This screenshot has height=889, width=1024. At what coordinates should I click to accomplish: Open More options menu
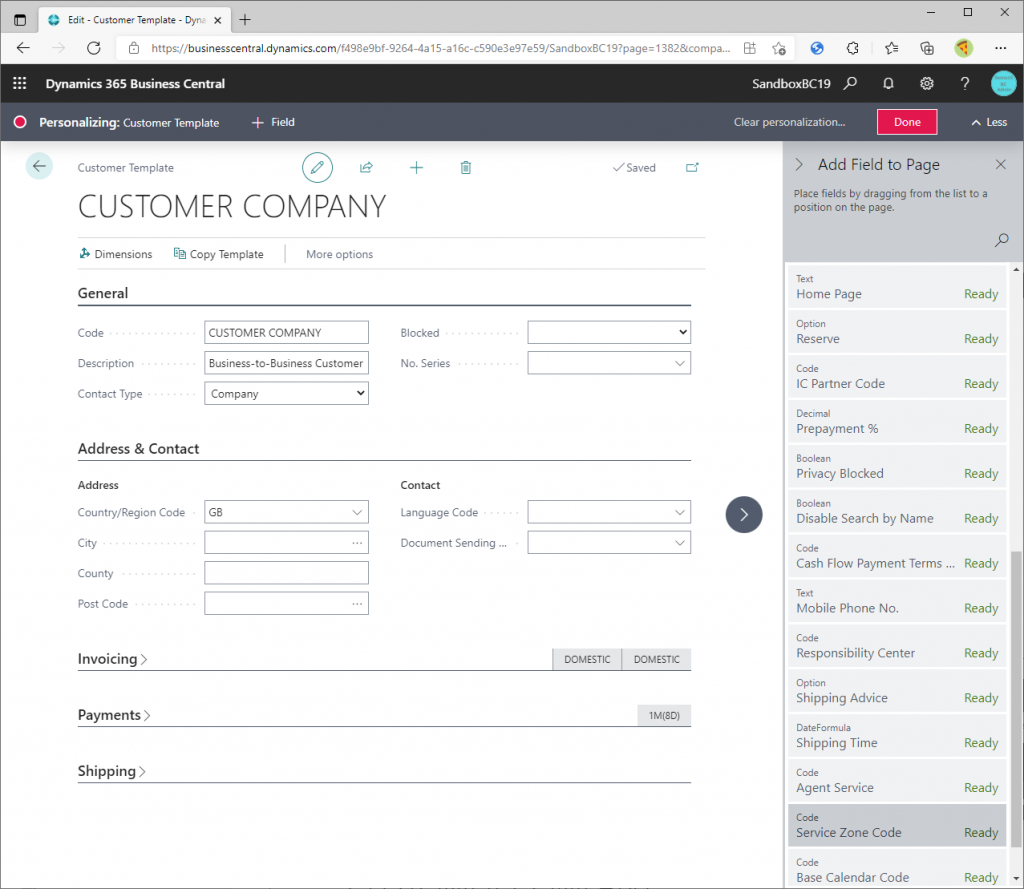[x=340, y=254]
